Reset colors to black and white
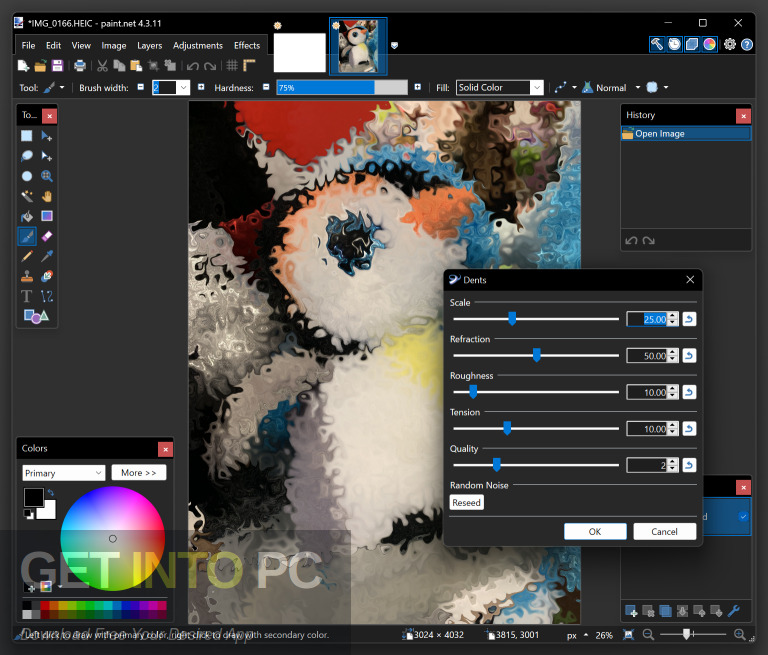The image size is (768, 655). (28, 514)
